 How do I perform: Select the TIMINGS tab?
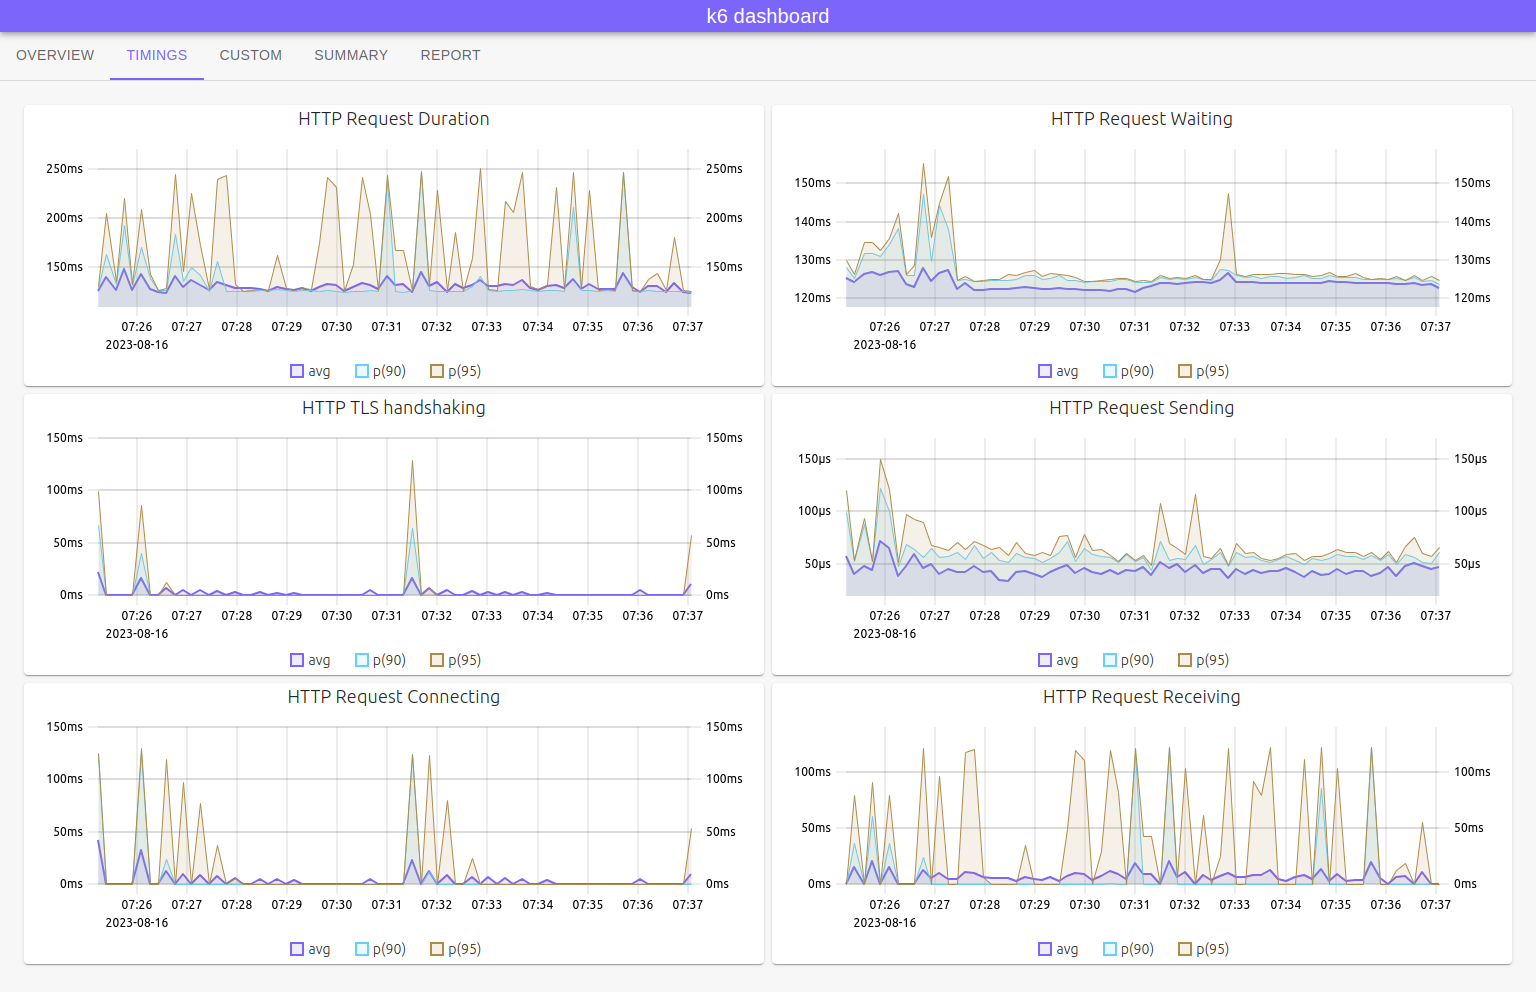(x=157, y=55)
